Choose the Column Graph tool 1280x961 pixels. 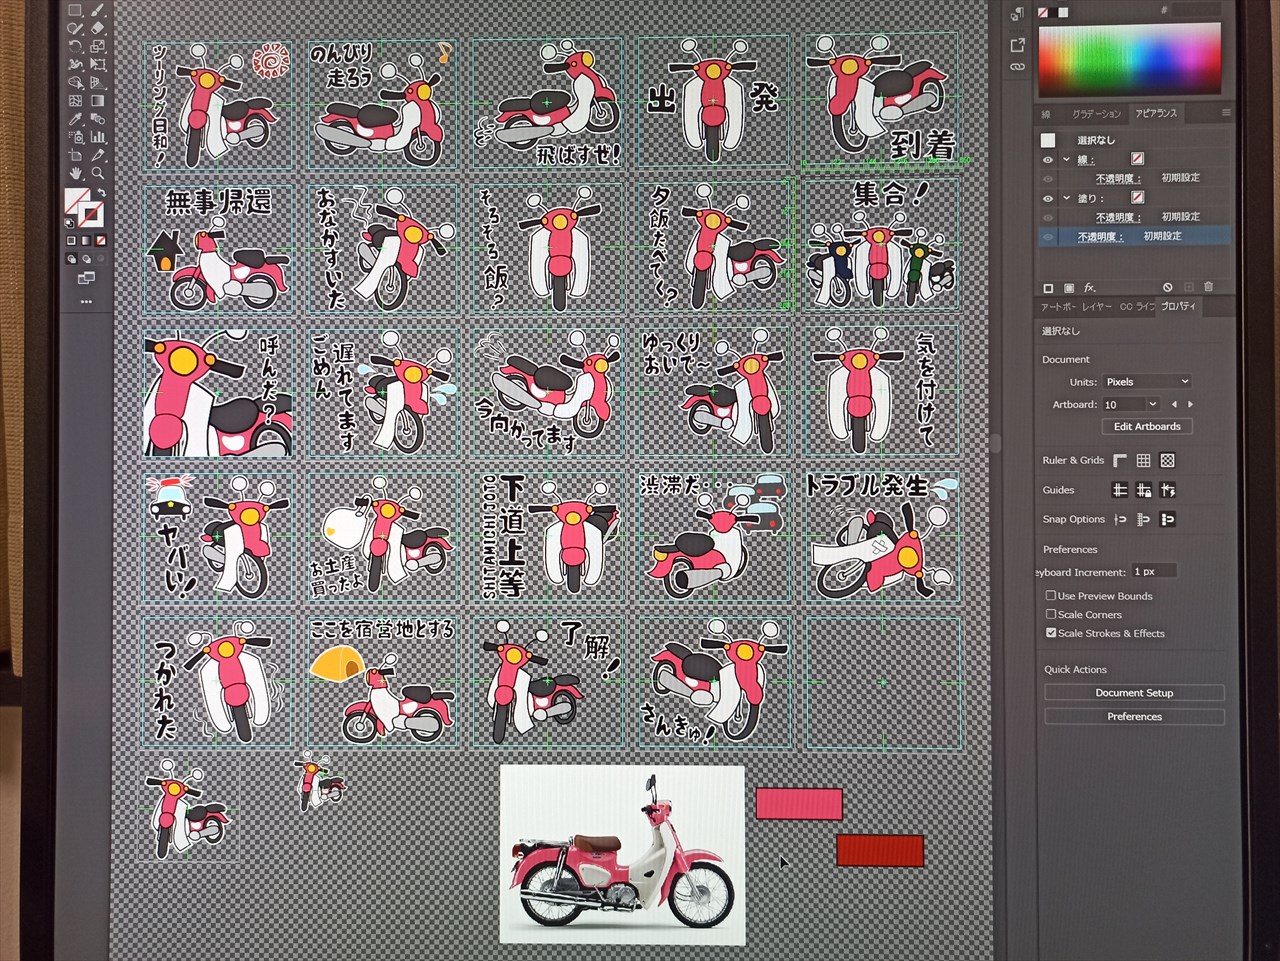pyautogui.click(x=98, y=137)
